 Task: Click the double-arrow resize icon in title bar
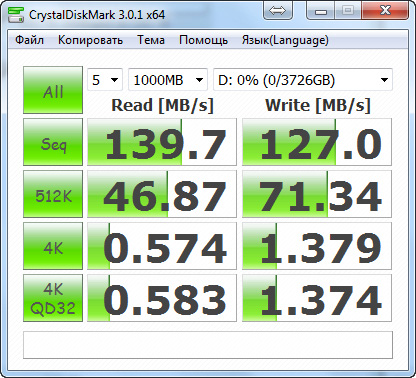pos(278,10)
